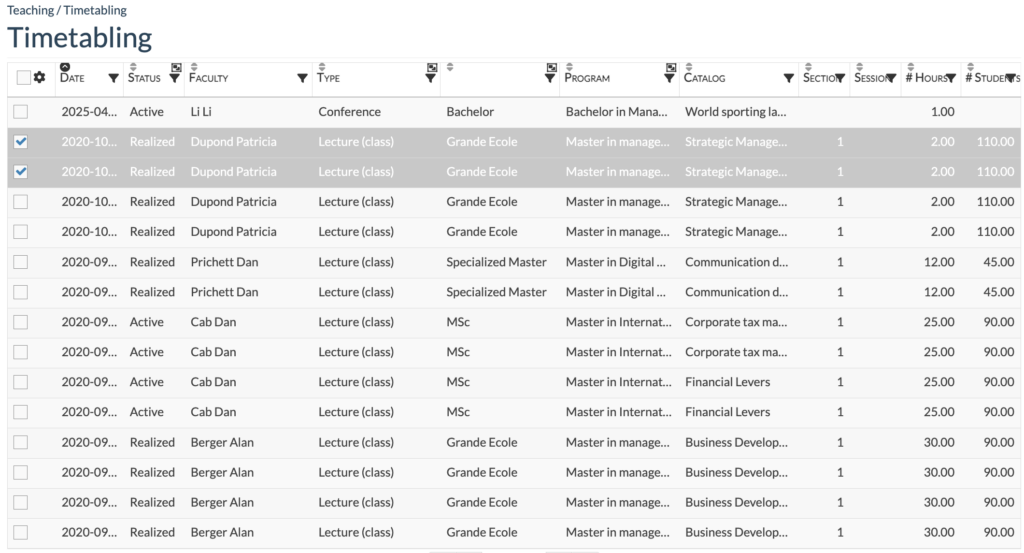Click the Program column filter funnel
This screenshot has height=553, width=1024.
(670, 78)
